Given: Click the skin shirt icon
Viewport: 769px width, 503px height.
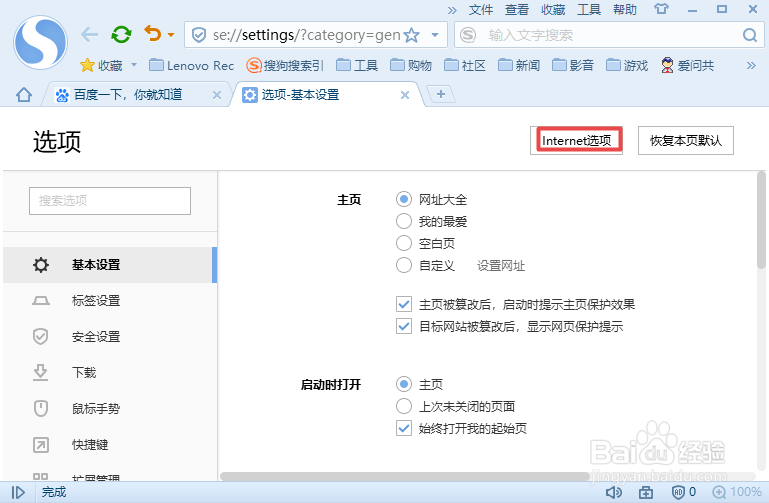Looking at the screenshot, I should (x=661, y=9).
